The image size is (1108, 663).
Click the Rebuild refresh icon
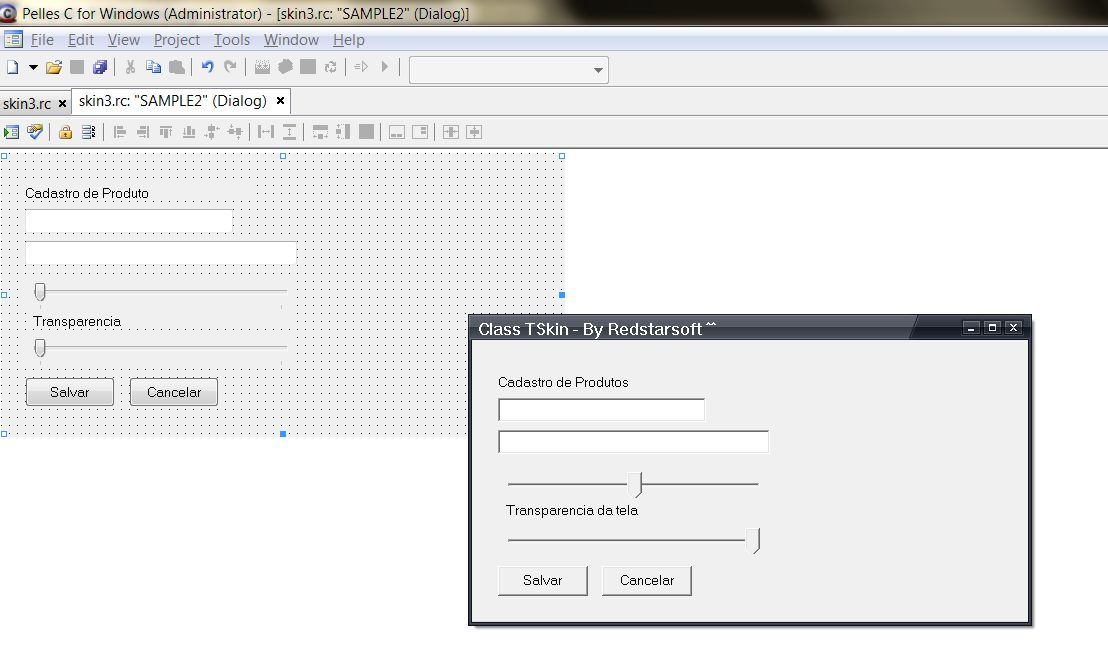click(x=330, y=67)
